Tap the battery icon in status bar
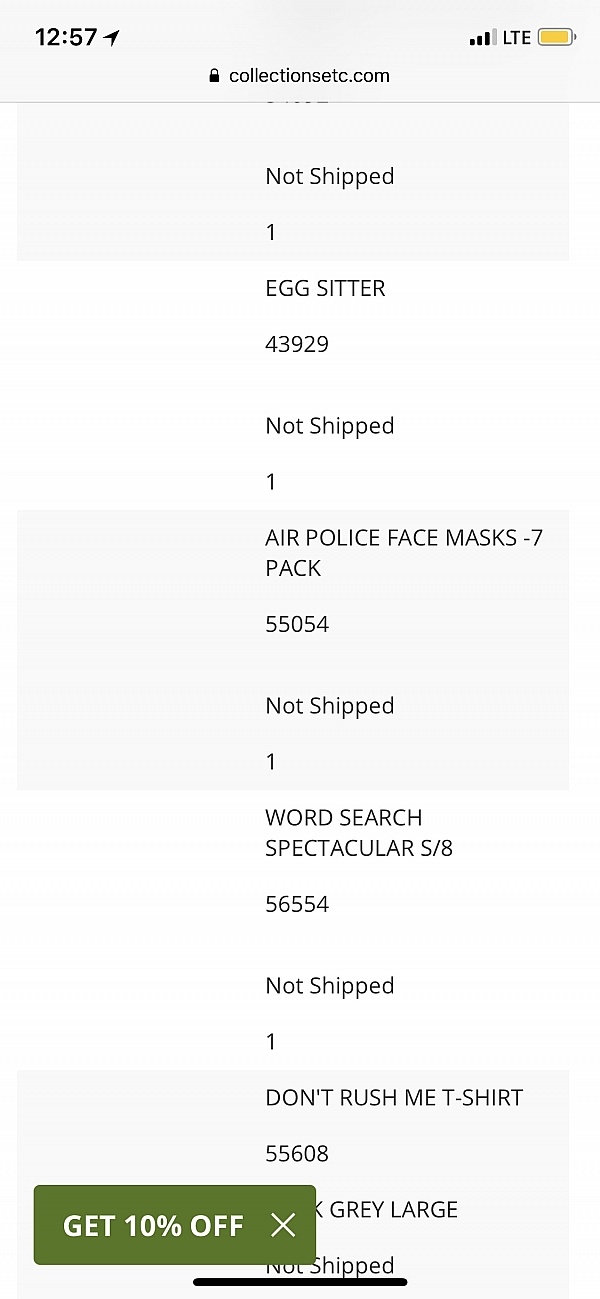Viewport: 600px width, 1299px height. [556, 38]
